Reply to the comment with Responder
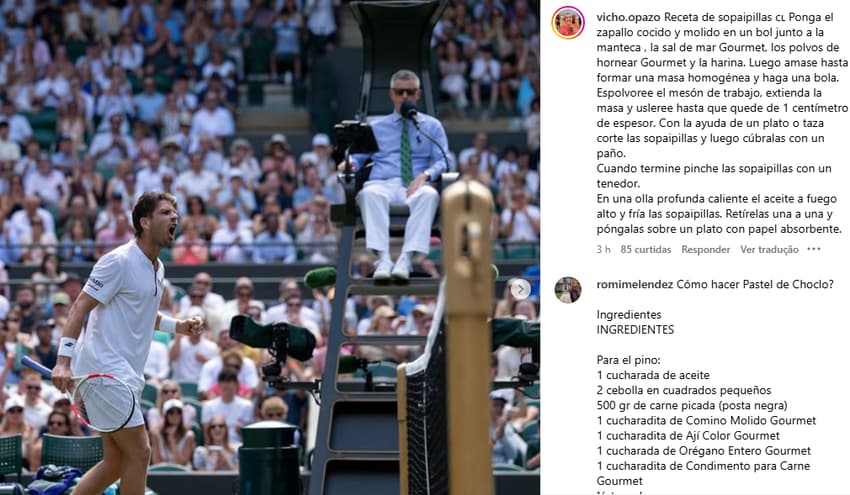 [x=705, y=249]
